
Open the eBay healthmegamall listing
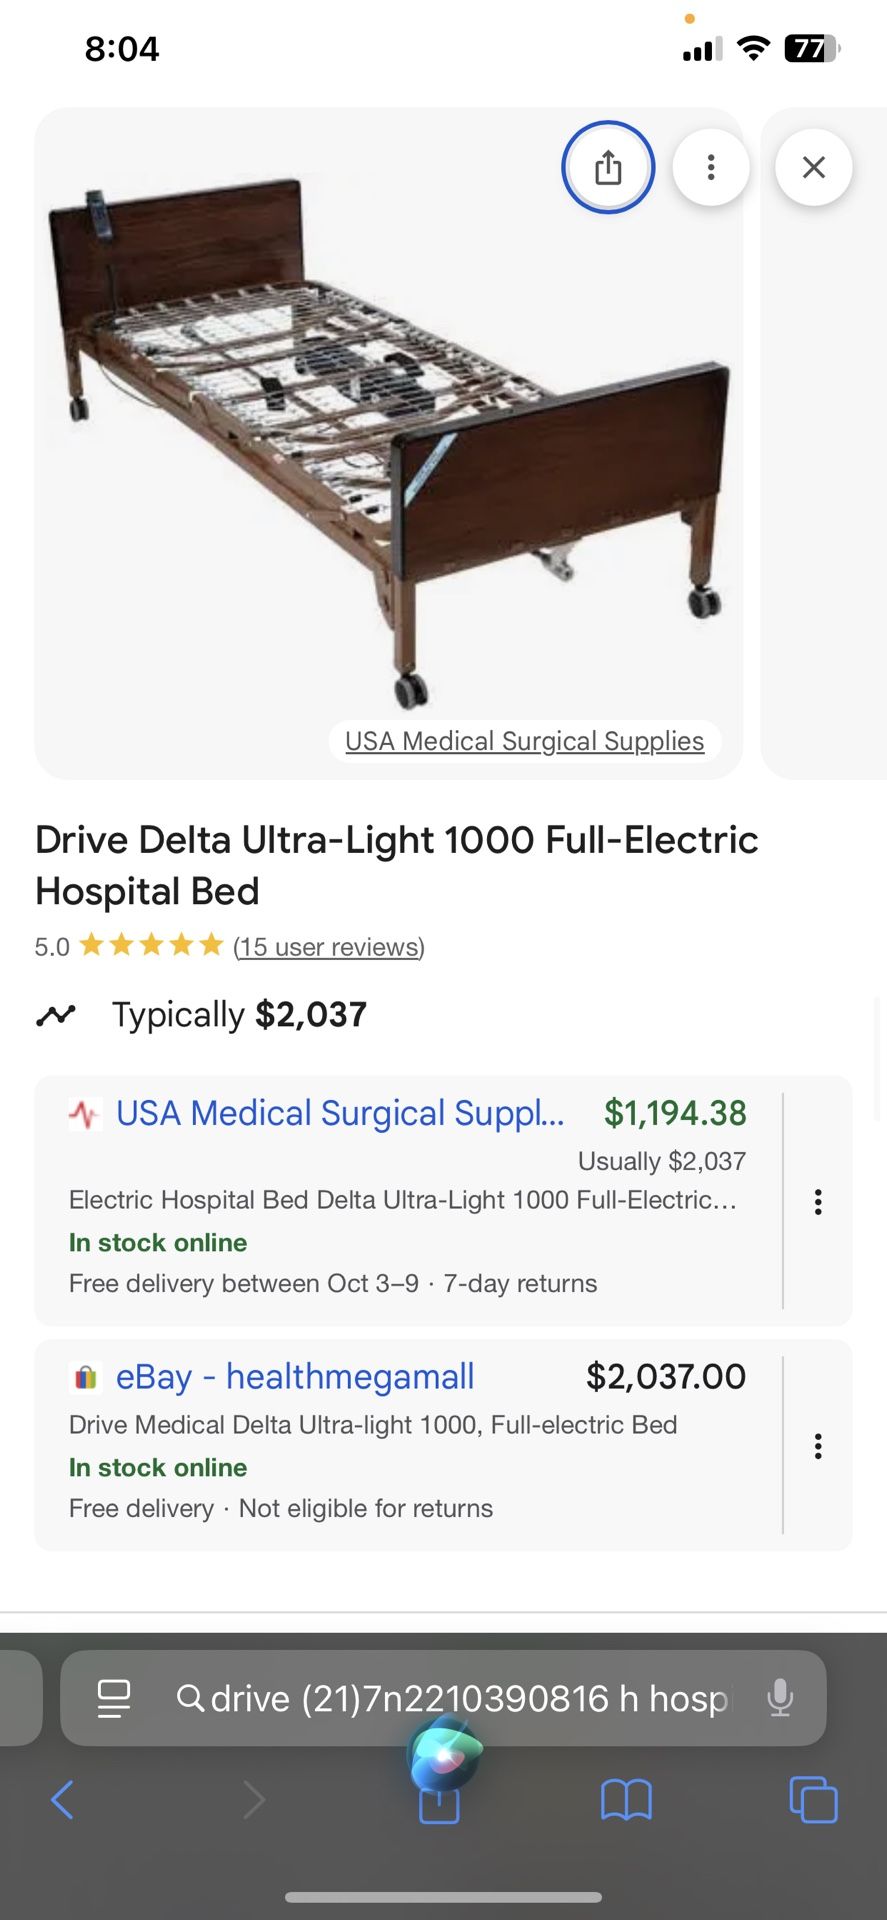(295, 1377)
